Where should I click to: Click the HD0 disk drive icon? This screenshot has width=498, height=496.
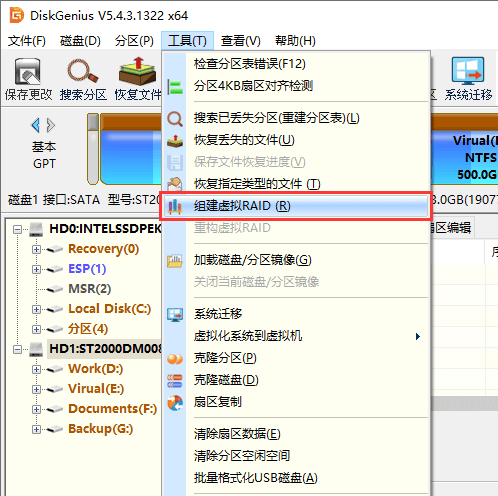click(36, 229)
